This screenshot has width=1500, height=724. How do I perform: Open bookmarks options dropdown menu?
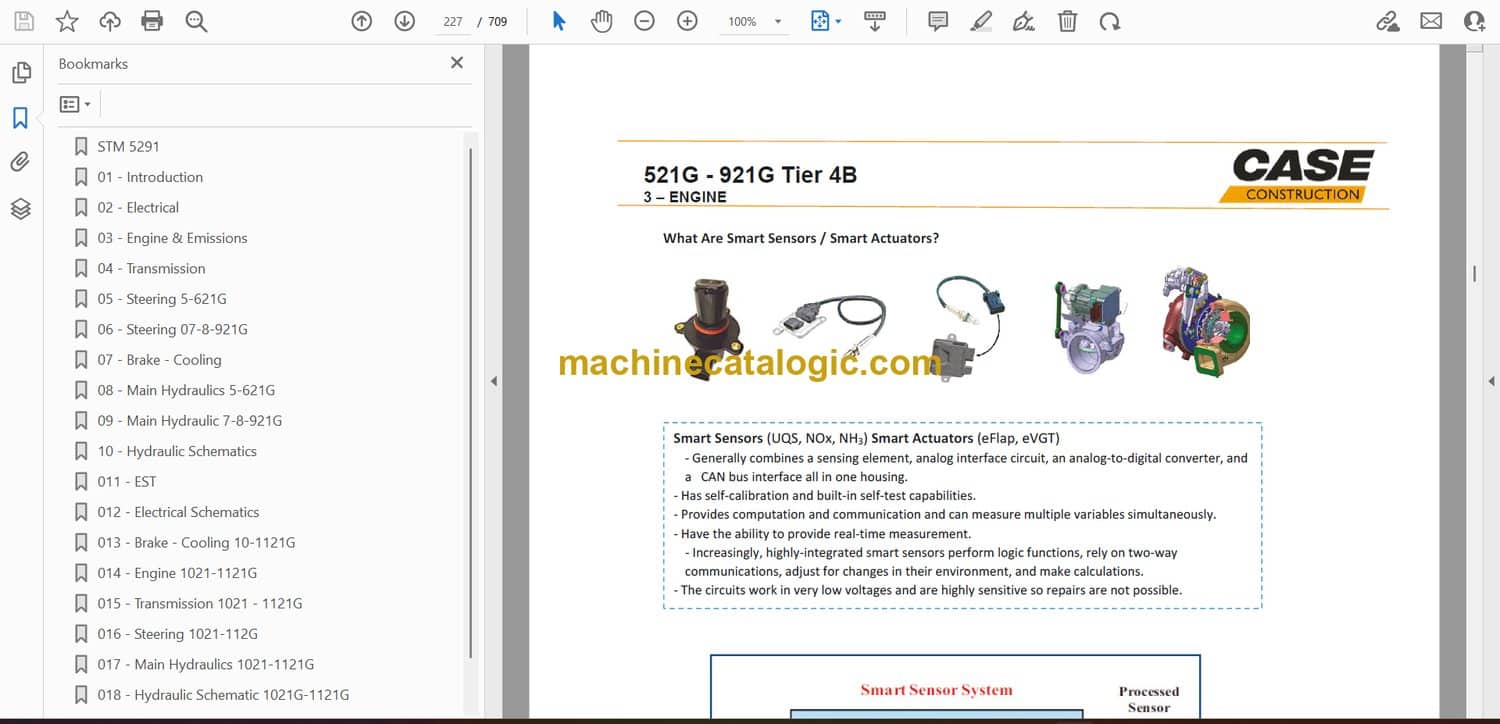click(75, 104)
